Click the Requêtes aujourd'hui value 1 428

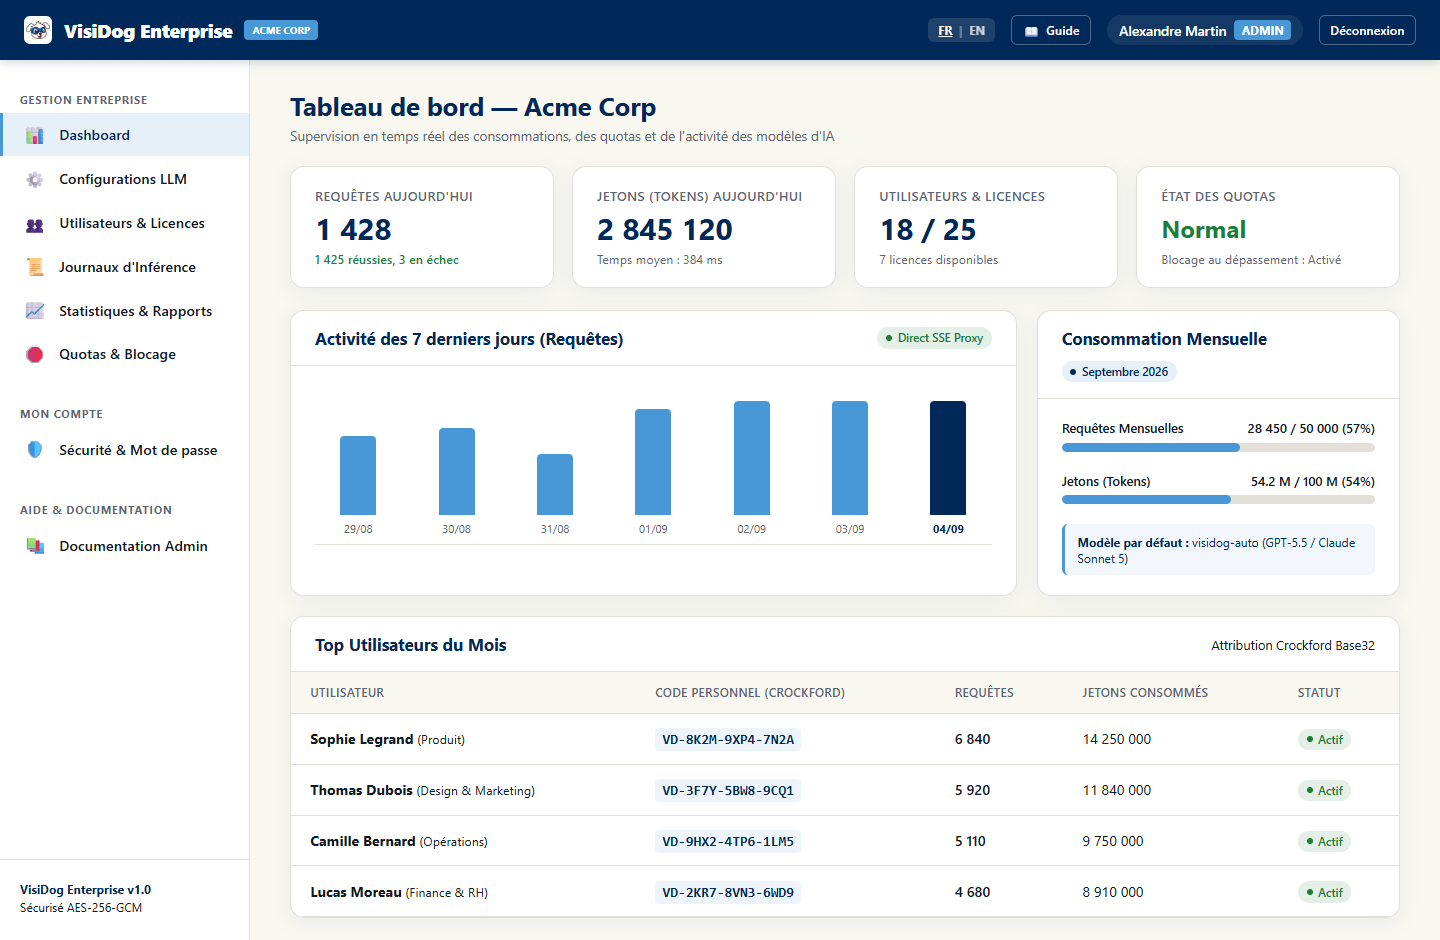tap(354, 230)
